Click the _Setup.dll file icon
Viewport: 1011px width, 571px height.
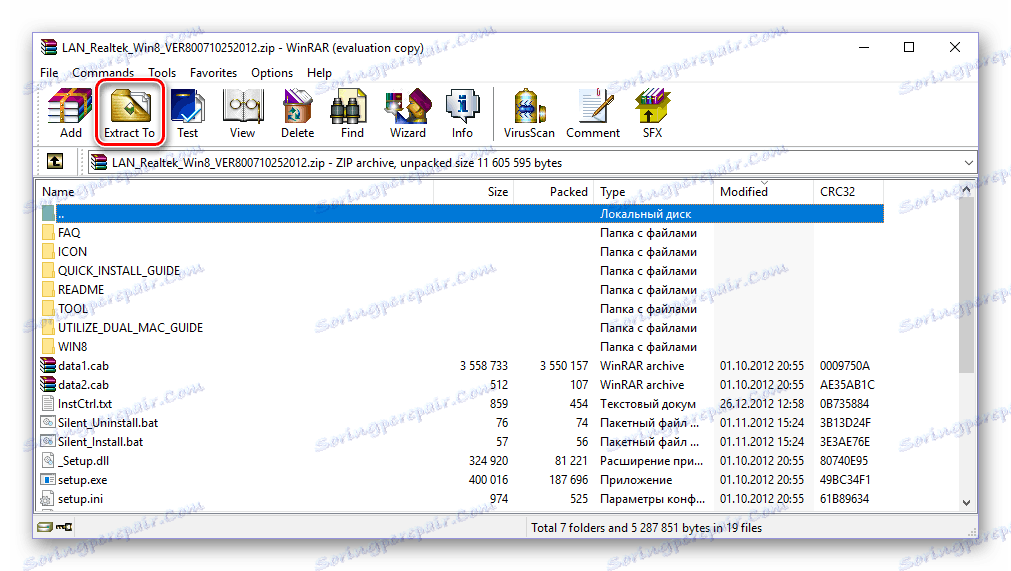(48, 461)
